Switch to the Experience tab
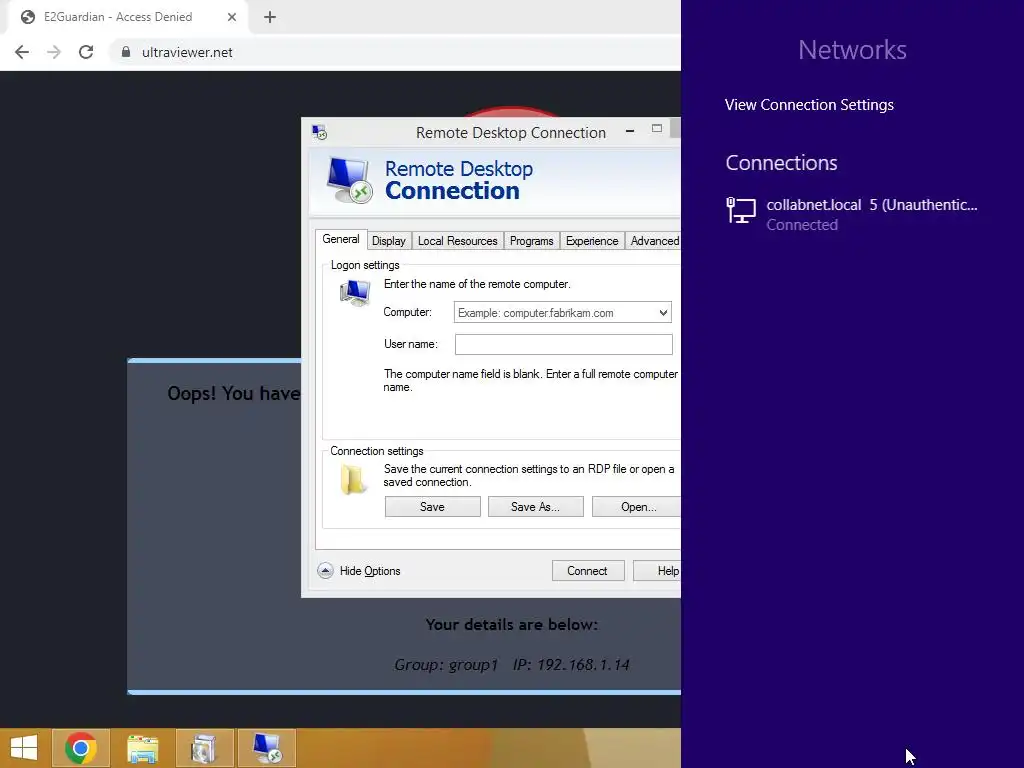 pyautogui.click(x=592, y=241)
